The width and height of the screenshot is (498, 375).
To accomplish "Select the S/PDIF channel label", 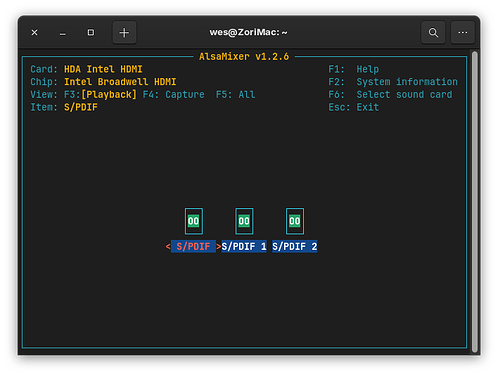I will [193, 247].
